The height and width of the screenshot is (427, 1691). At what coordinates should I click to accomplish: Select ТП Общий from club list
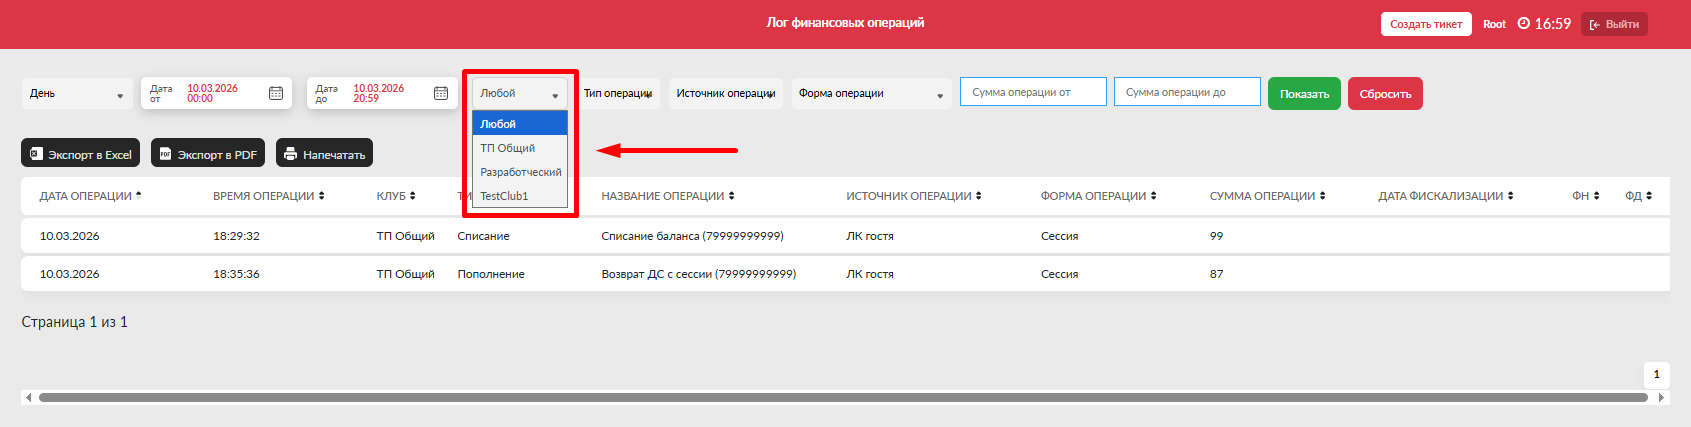(x=508, y=148)
